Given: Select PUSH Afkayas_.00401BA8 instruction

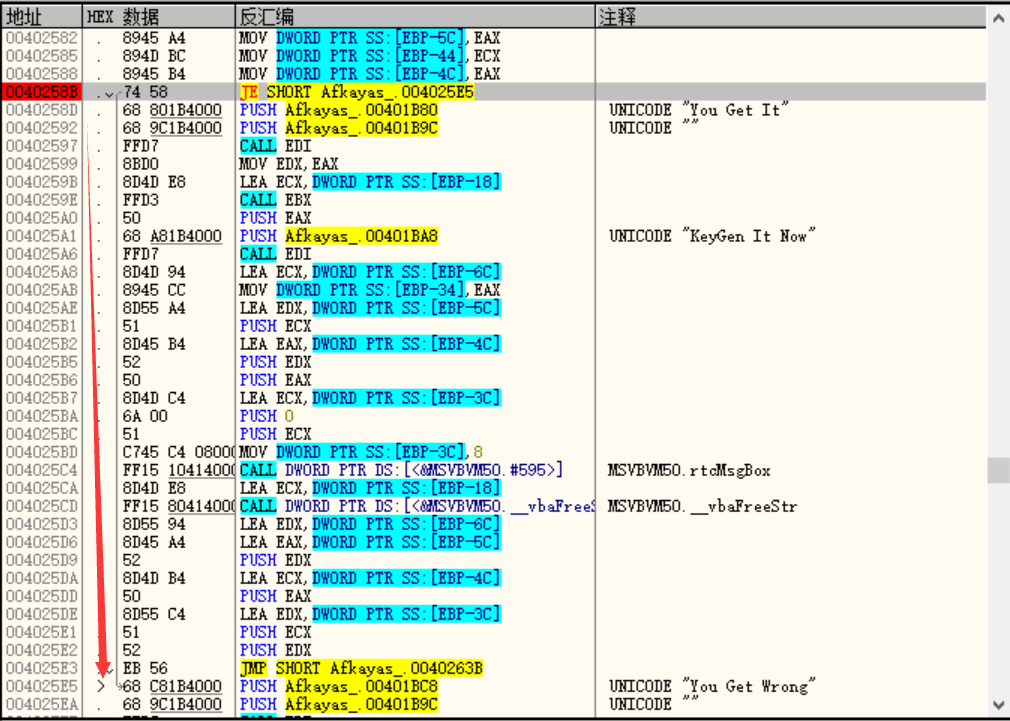Looking at the screenshot, I should 339,236.
